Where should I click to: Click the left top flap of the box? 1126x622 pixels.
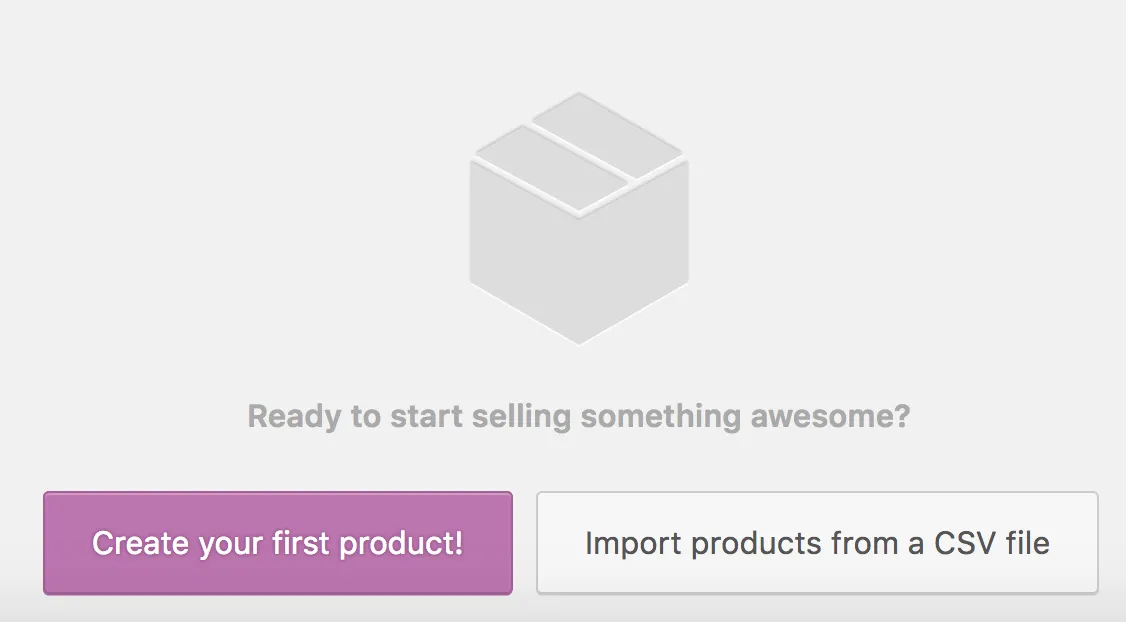(x=552, y=167)
